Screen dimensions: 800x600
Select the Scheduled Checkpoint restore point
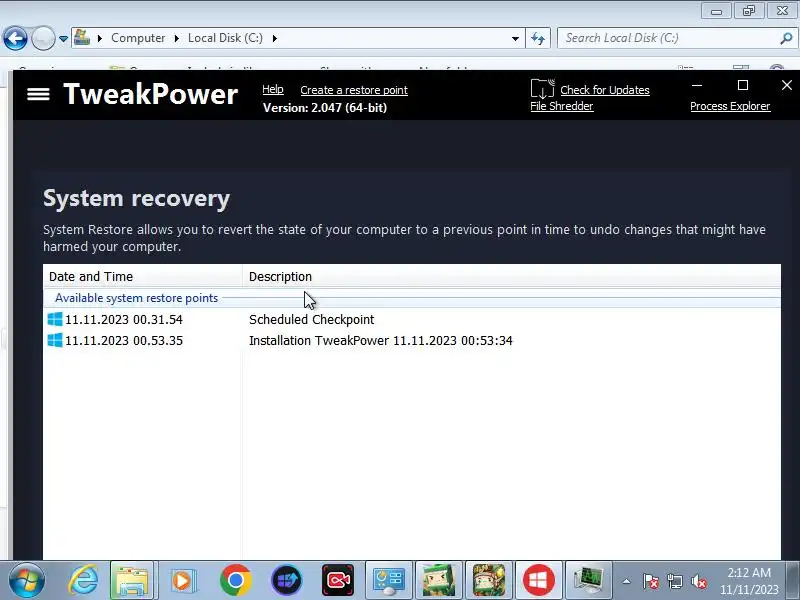pyautogui.click(x=311, y=319)
